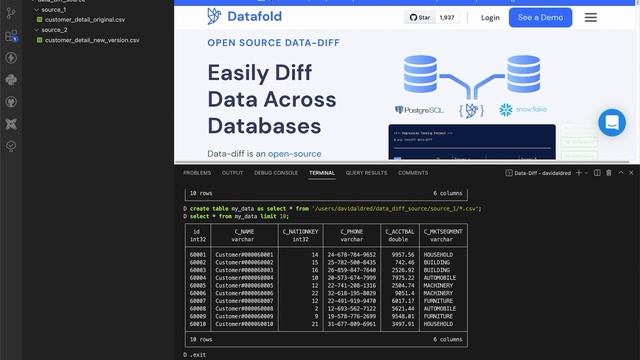The width and height of the screenshot is (640, 360).
Task: Close the terminal panel
Action: [x=631, y=173]
